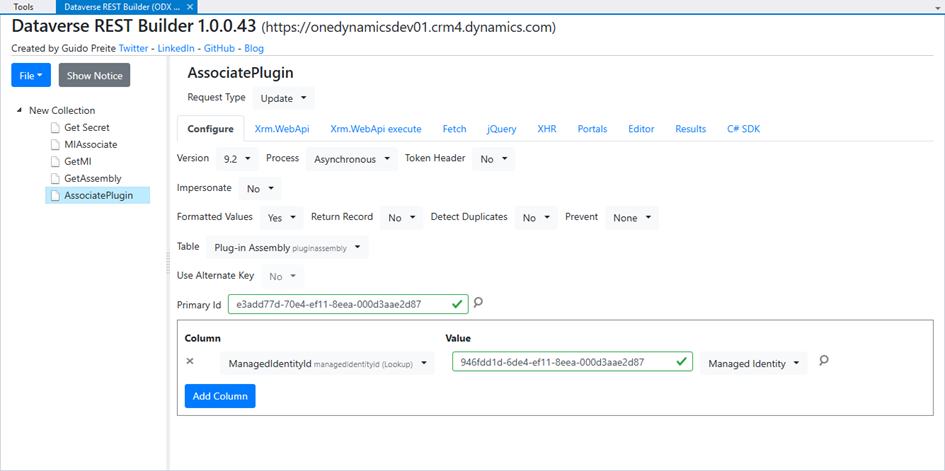Change the Version 9.2 dropdown
The height and width of the screenshot is (471, 945).
237,159
